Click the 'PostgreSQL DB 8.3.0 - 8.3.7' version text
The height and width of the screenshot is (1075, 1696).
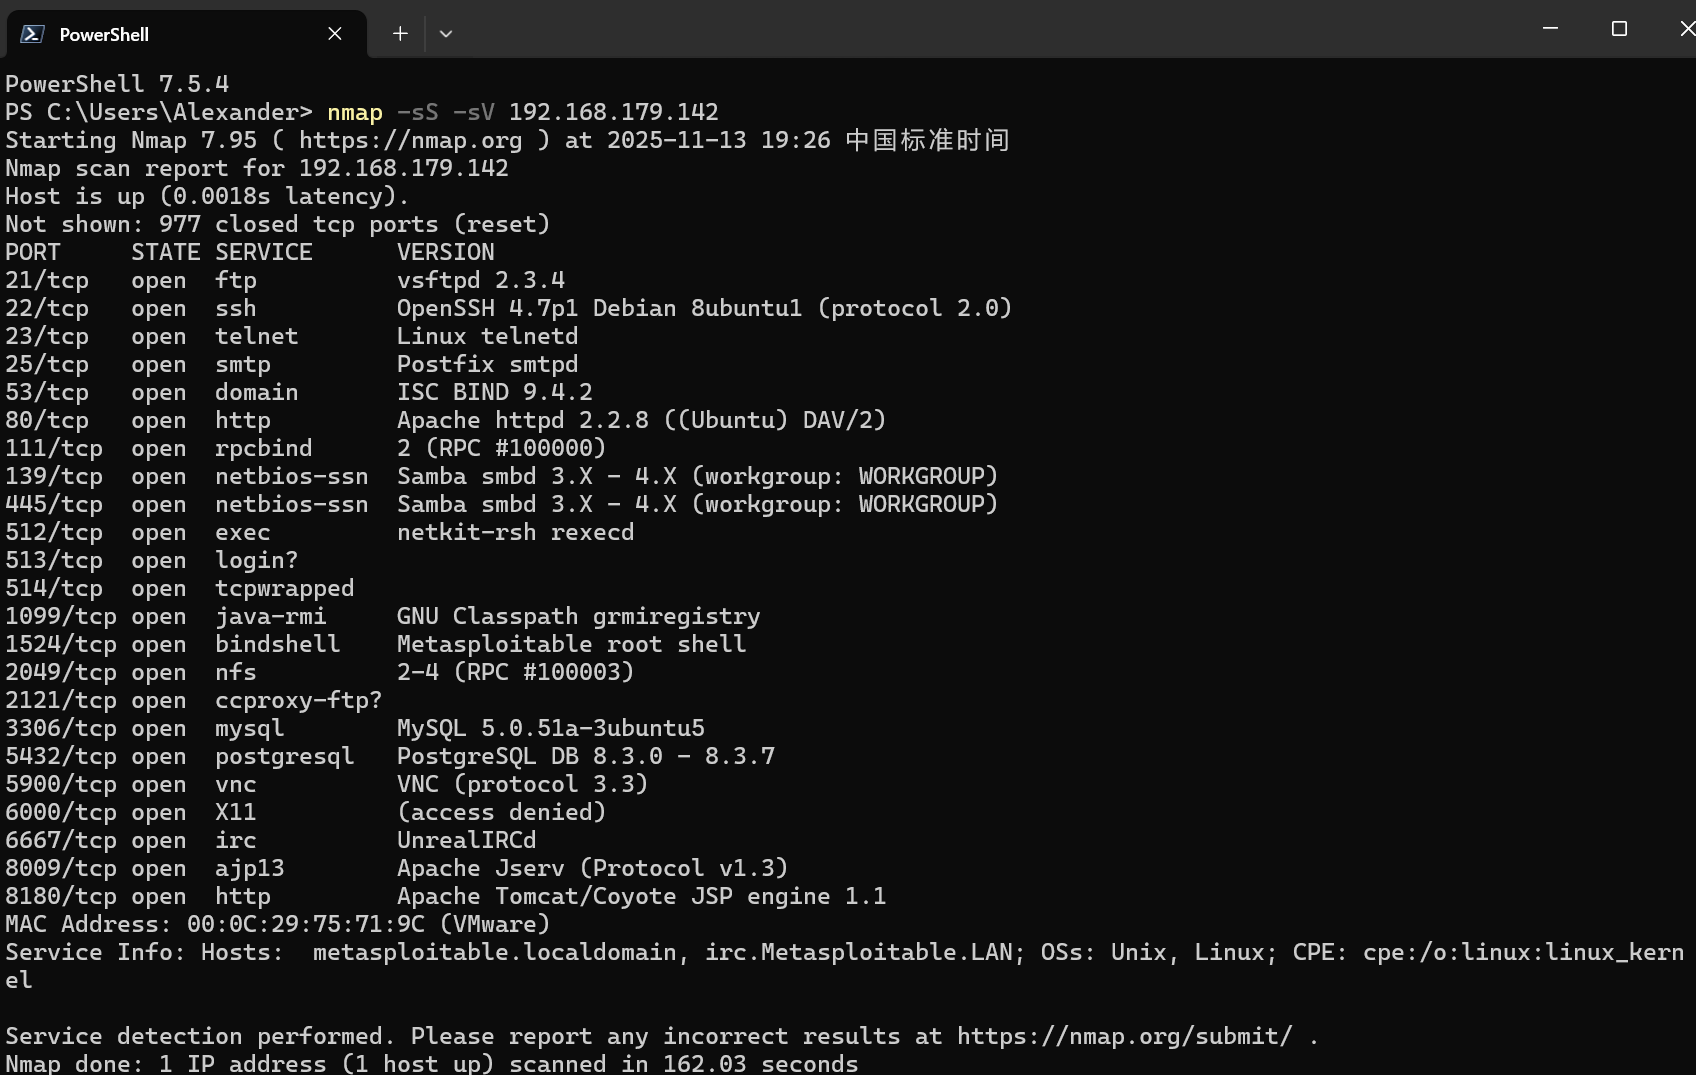tap(586, 756)
